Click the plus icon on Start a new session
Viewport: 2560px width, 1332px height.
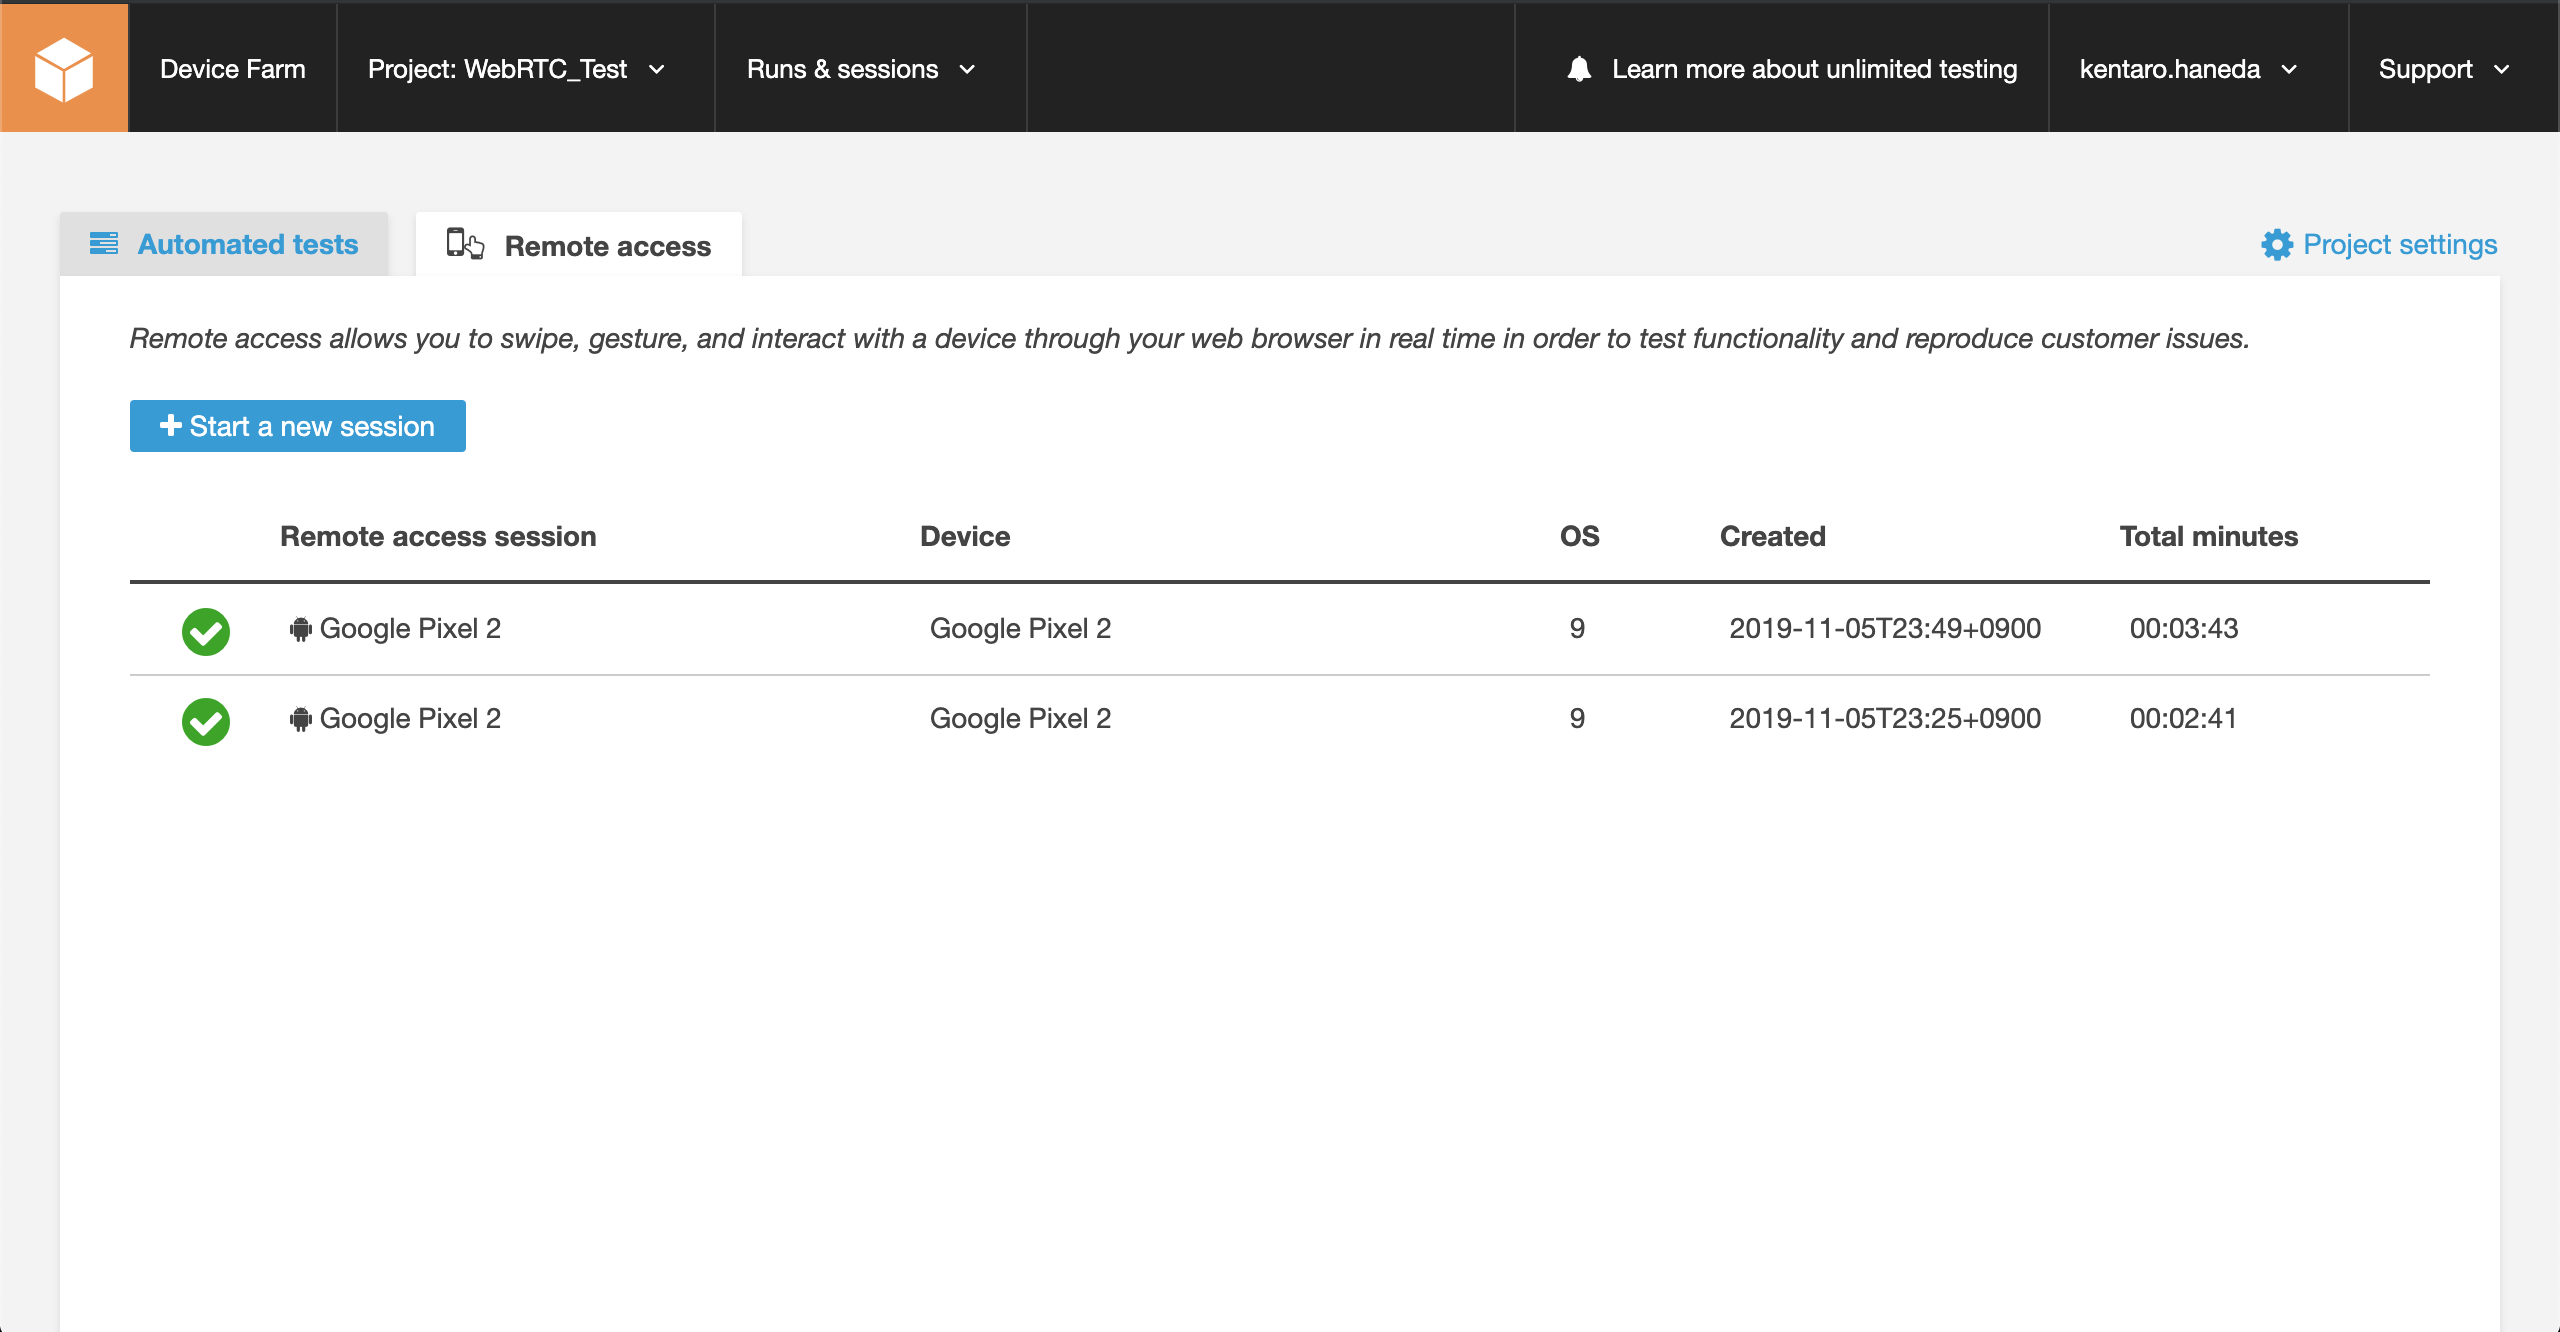tap(171, 425)
